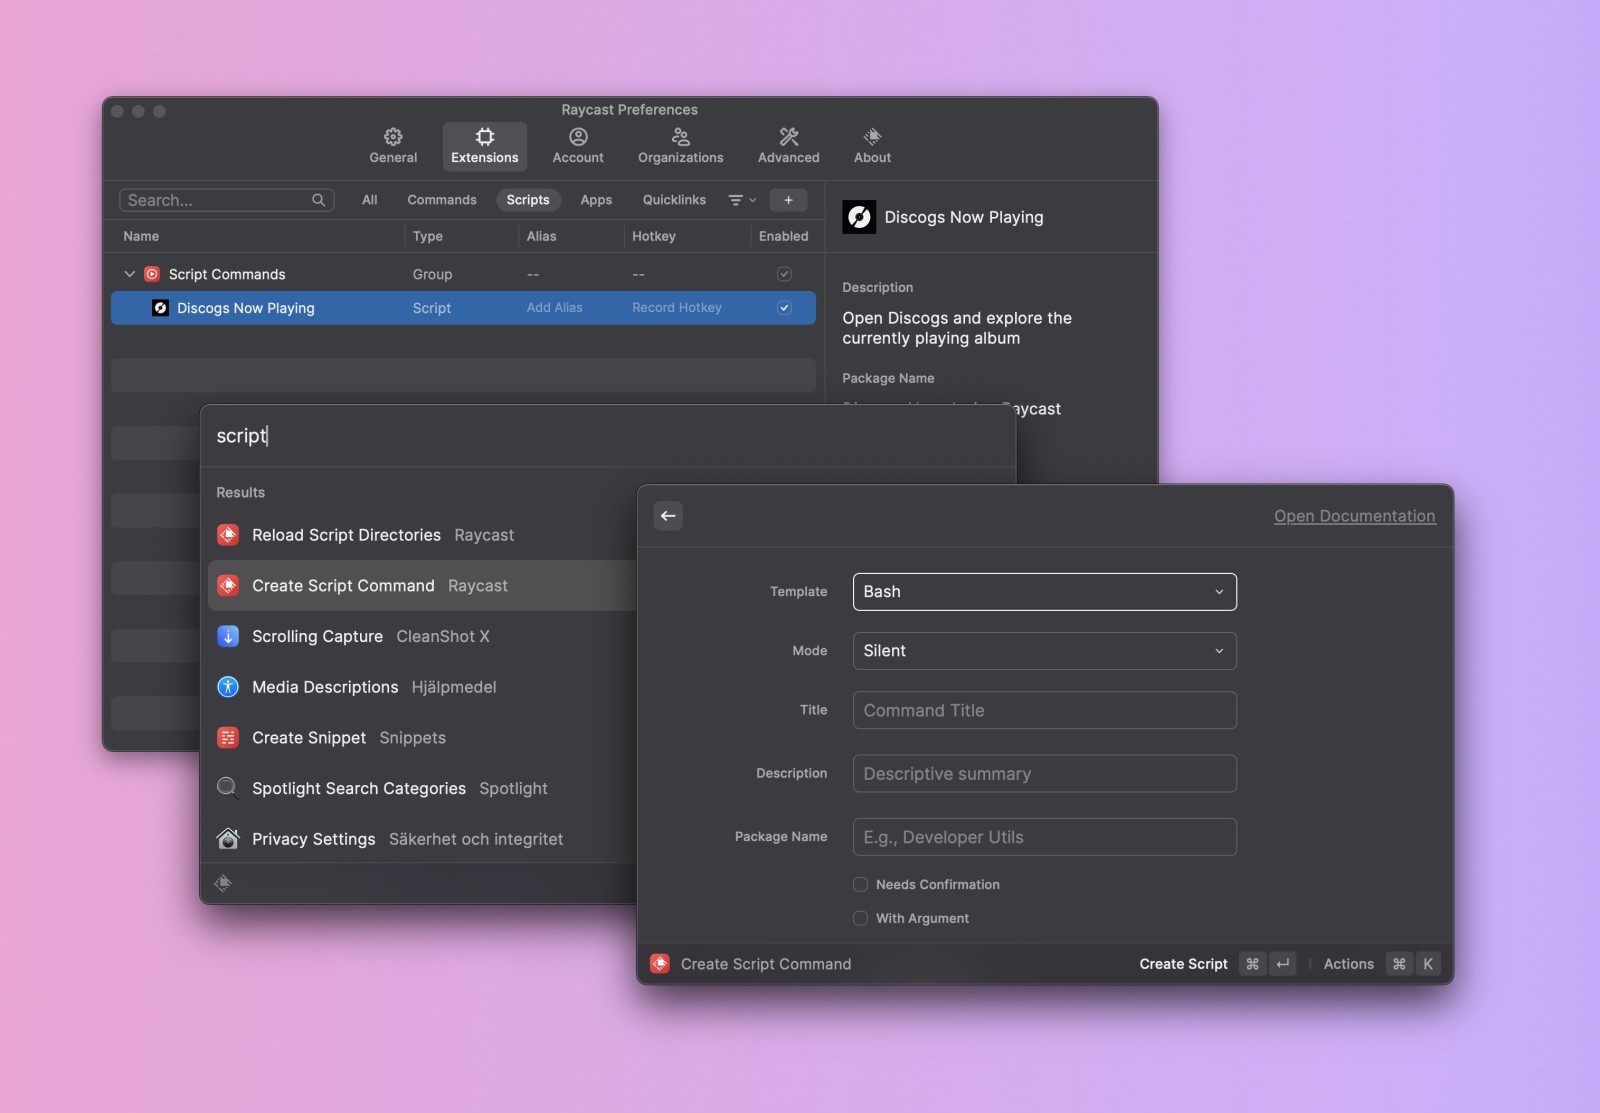Click the Hotkey column header
The height and width of the screenshot is (1113, 1600).
[x=654, y=236]
